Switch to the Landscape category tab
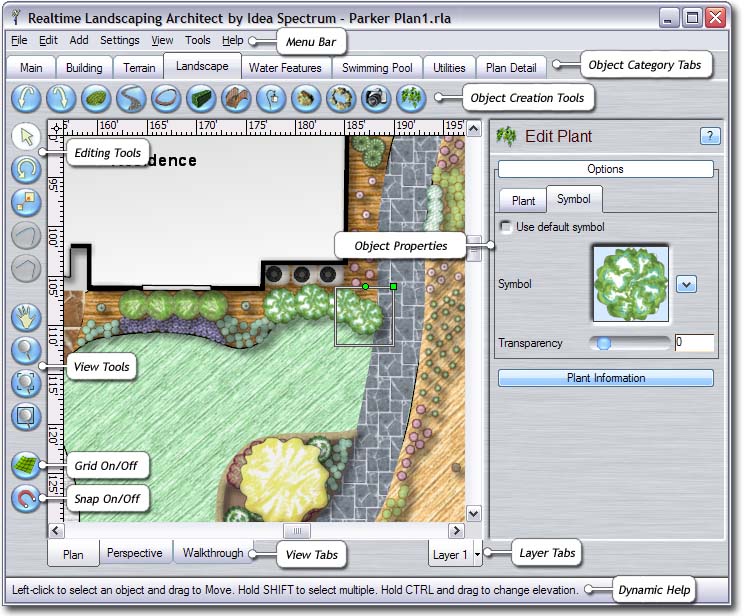Image resolution: width=745 pixels, height=616 pixels. point(202,66)
